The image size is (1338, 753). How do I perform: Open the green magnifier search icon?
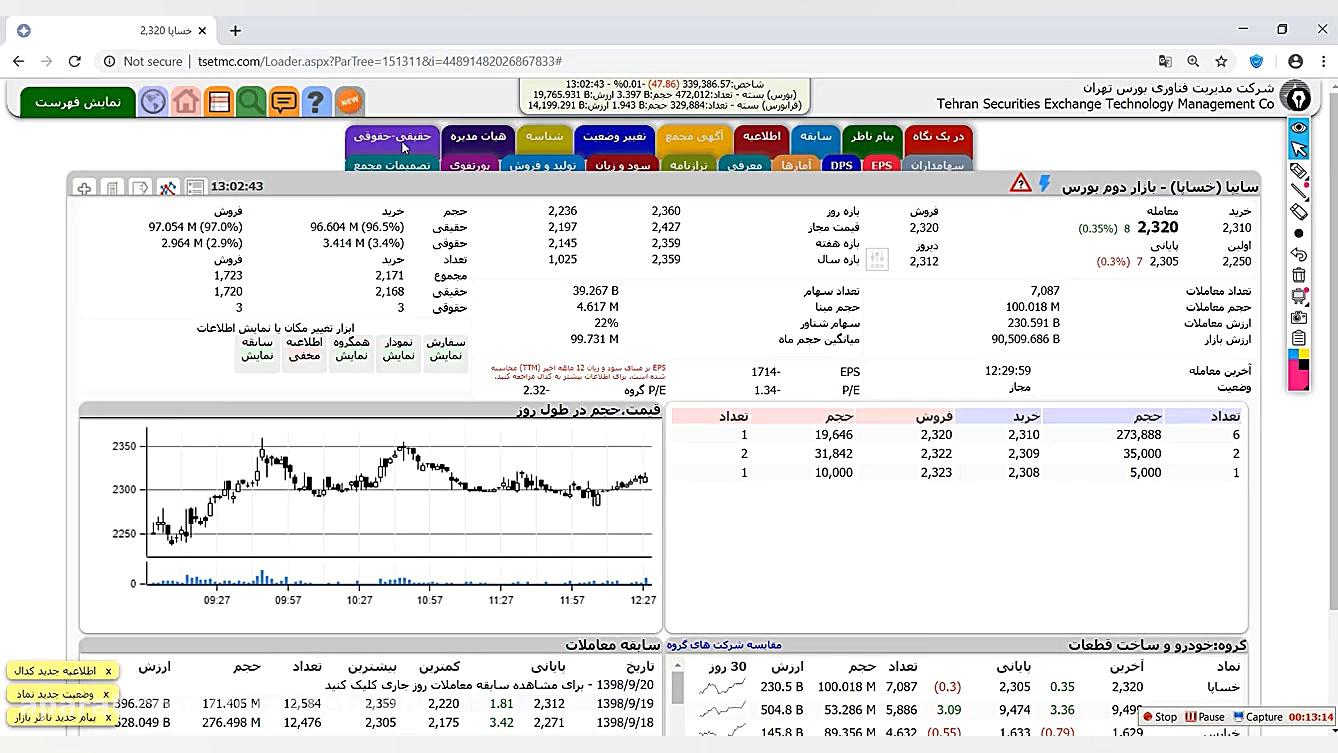click(251, 101)
